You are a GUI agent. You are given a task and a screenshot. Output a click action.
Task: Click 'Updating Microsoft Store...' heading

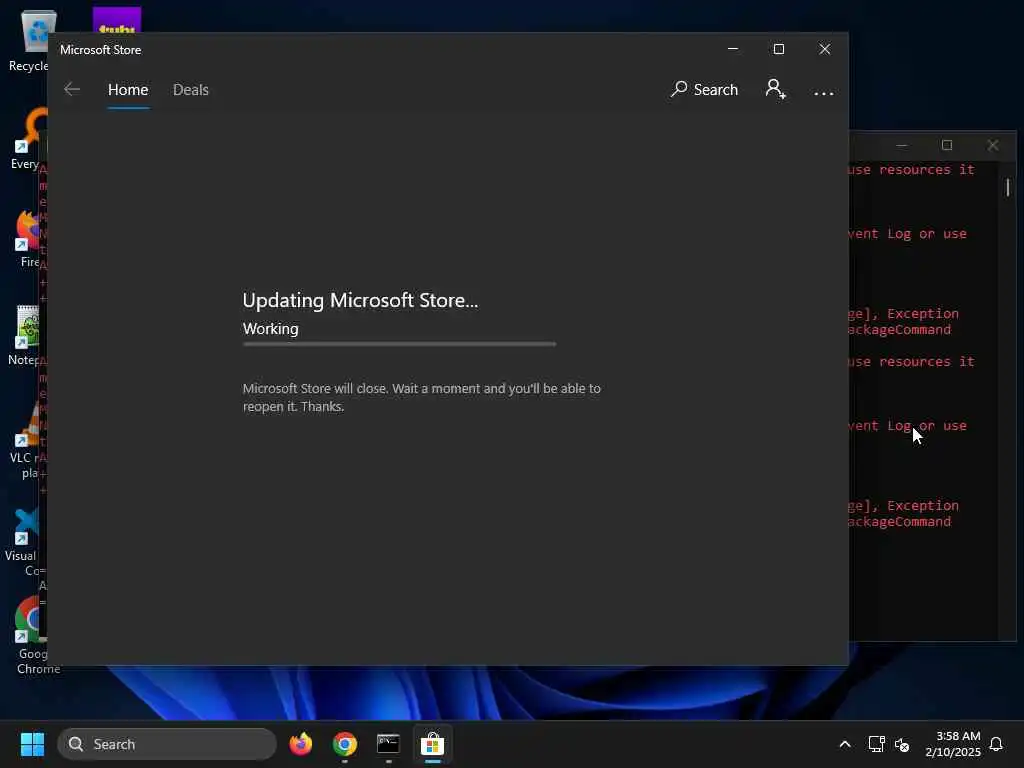coord(360,300)
